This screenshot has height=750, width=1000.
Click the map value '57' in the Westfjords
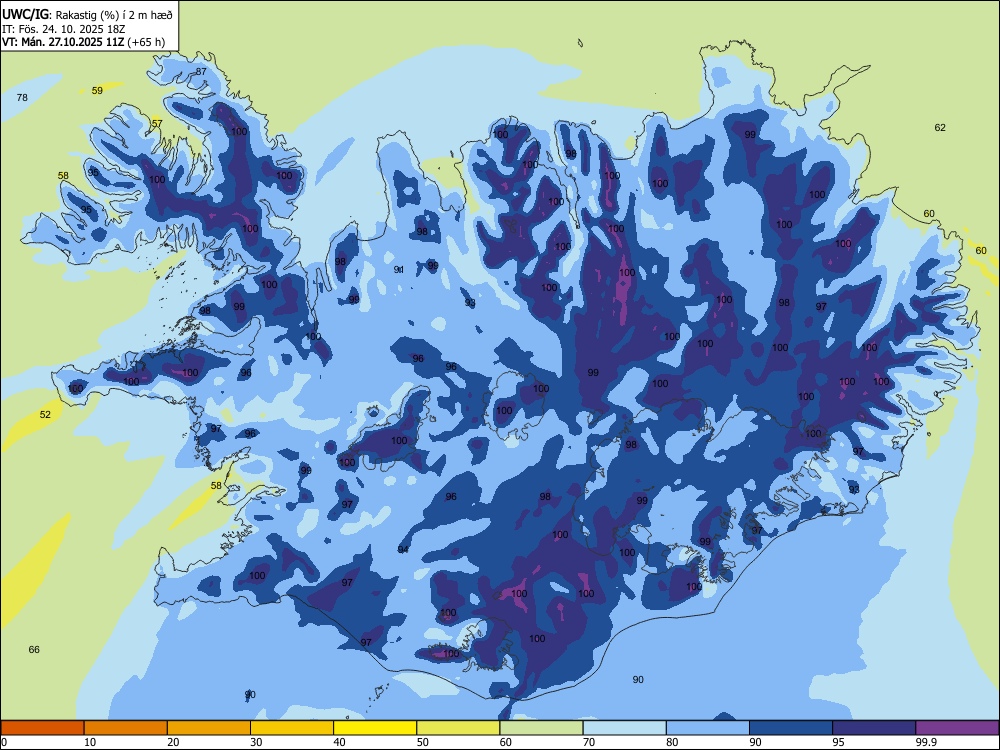157,124
